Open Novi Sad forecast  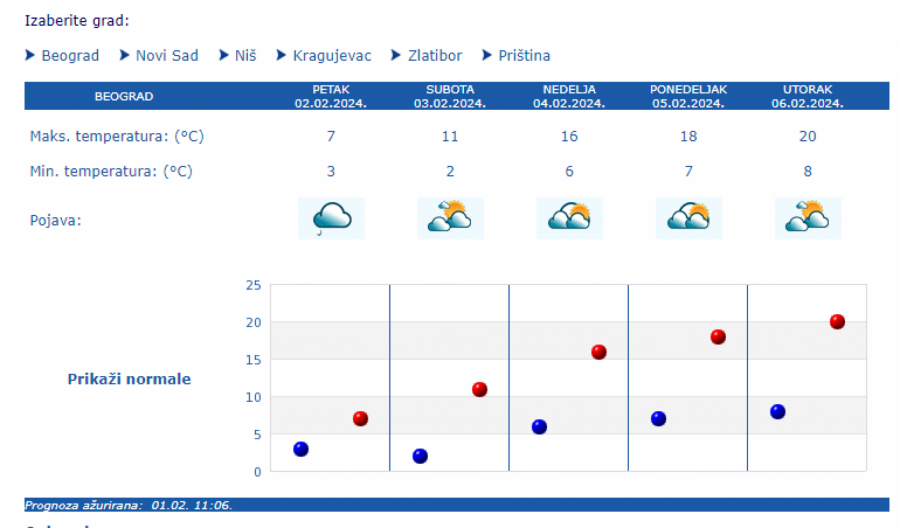tap(167, 56)
